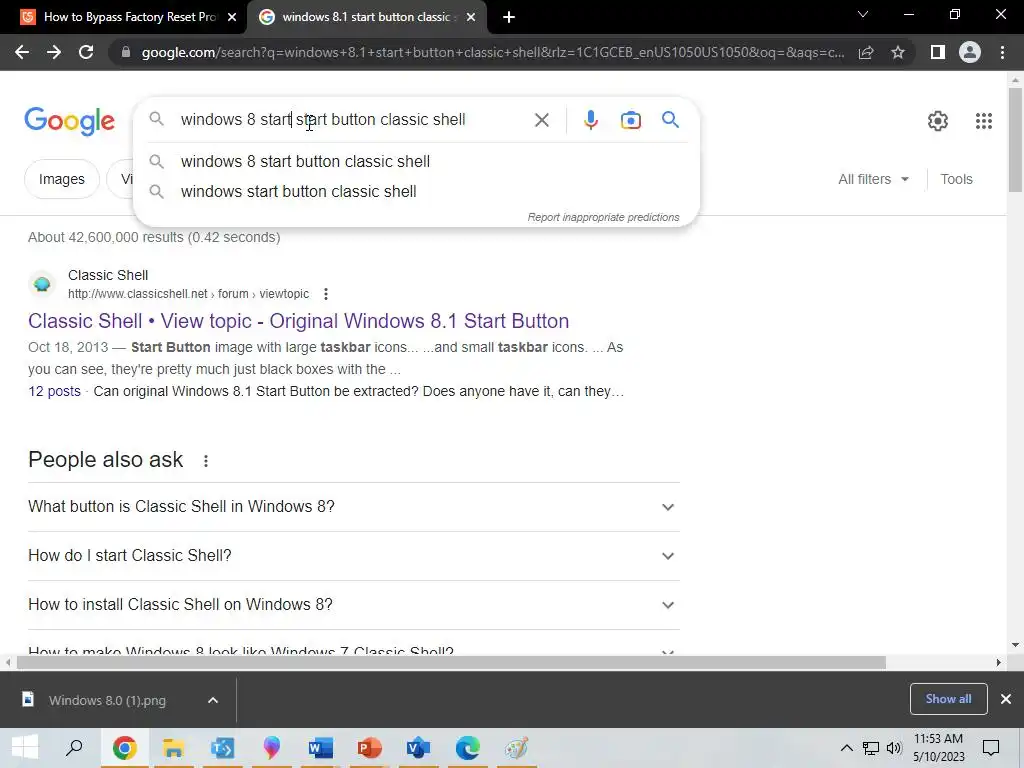Go forward to next page
Screen dimensions: 1024x768
[x=54, y=52]
